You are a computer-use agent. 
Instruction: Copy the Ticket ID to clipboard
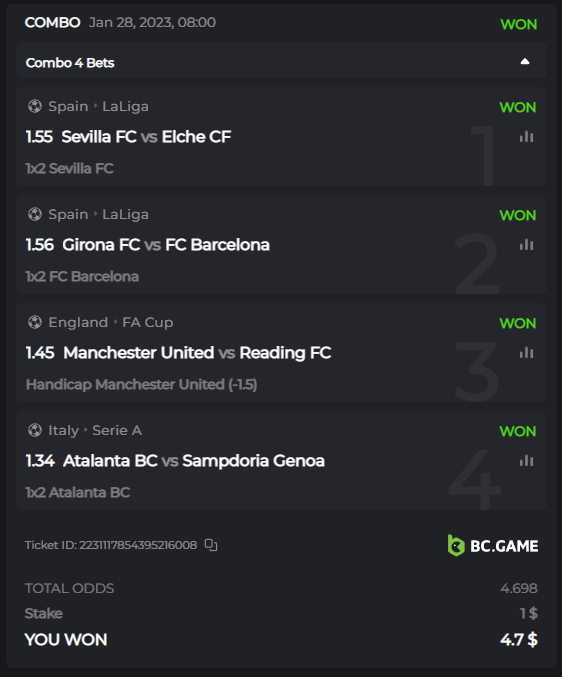click(211, 545)
